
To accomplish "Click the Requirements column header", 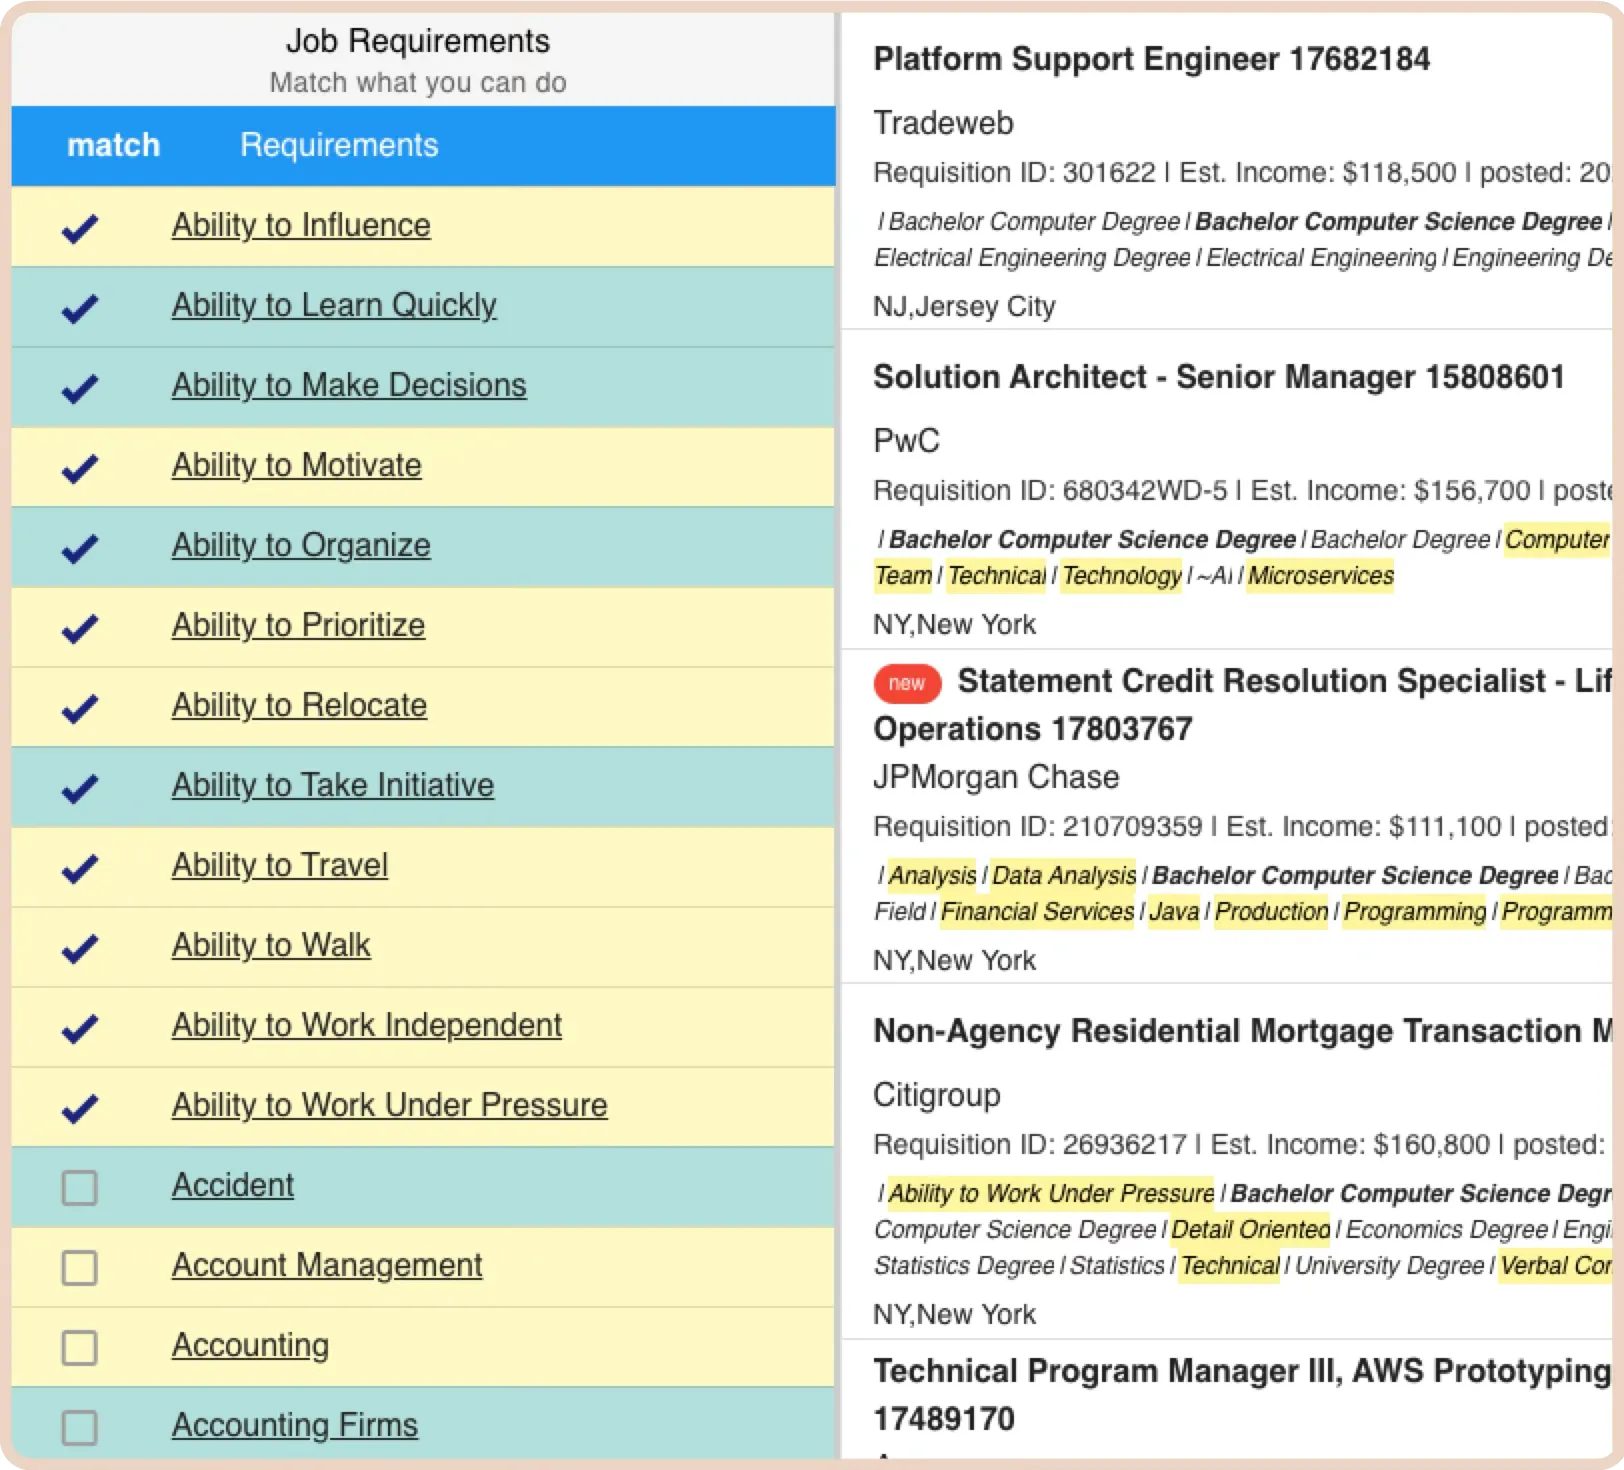I will 339,145.
